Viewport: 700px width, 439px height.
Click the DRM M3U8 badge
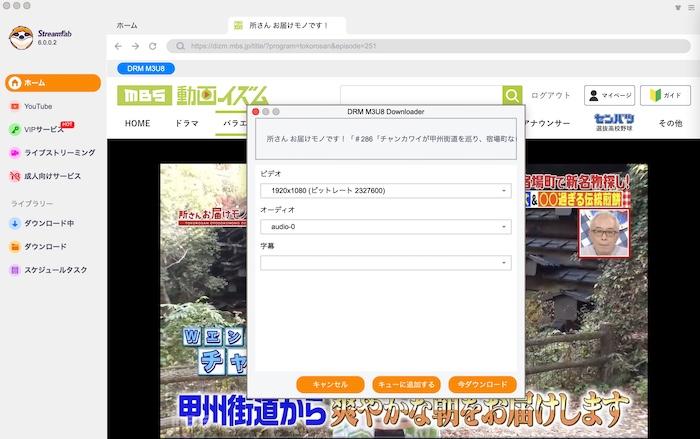click(146, 68)
